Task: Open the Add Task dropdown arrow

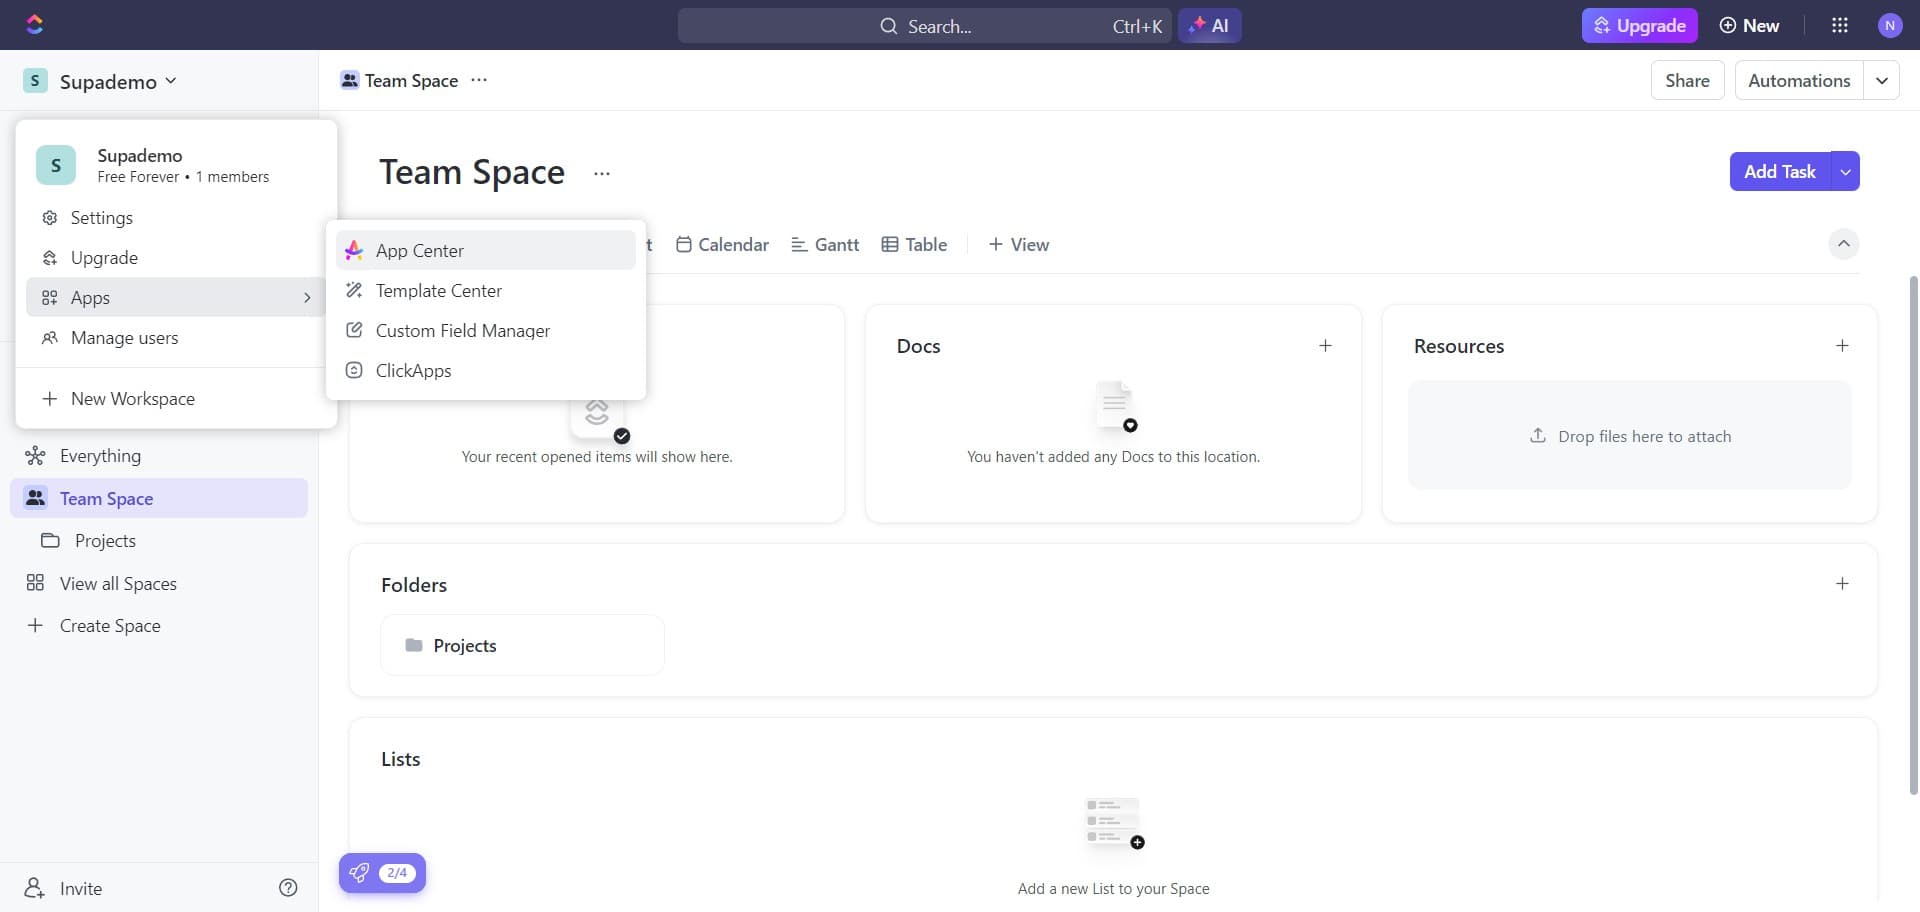Action: point(1845,172)
